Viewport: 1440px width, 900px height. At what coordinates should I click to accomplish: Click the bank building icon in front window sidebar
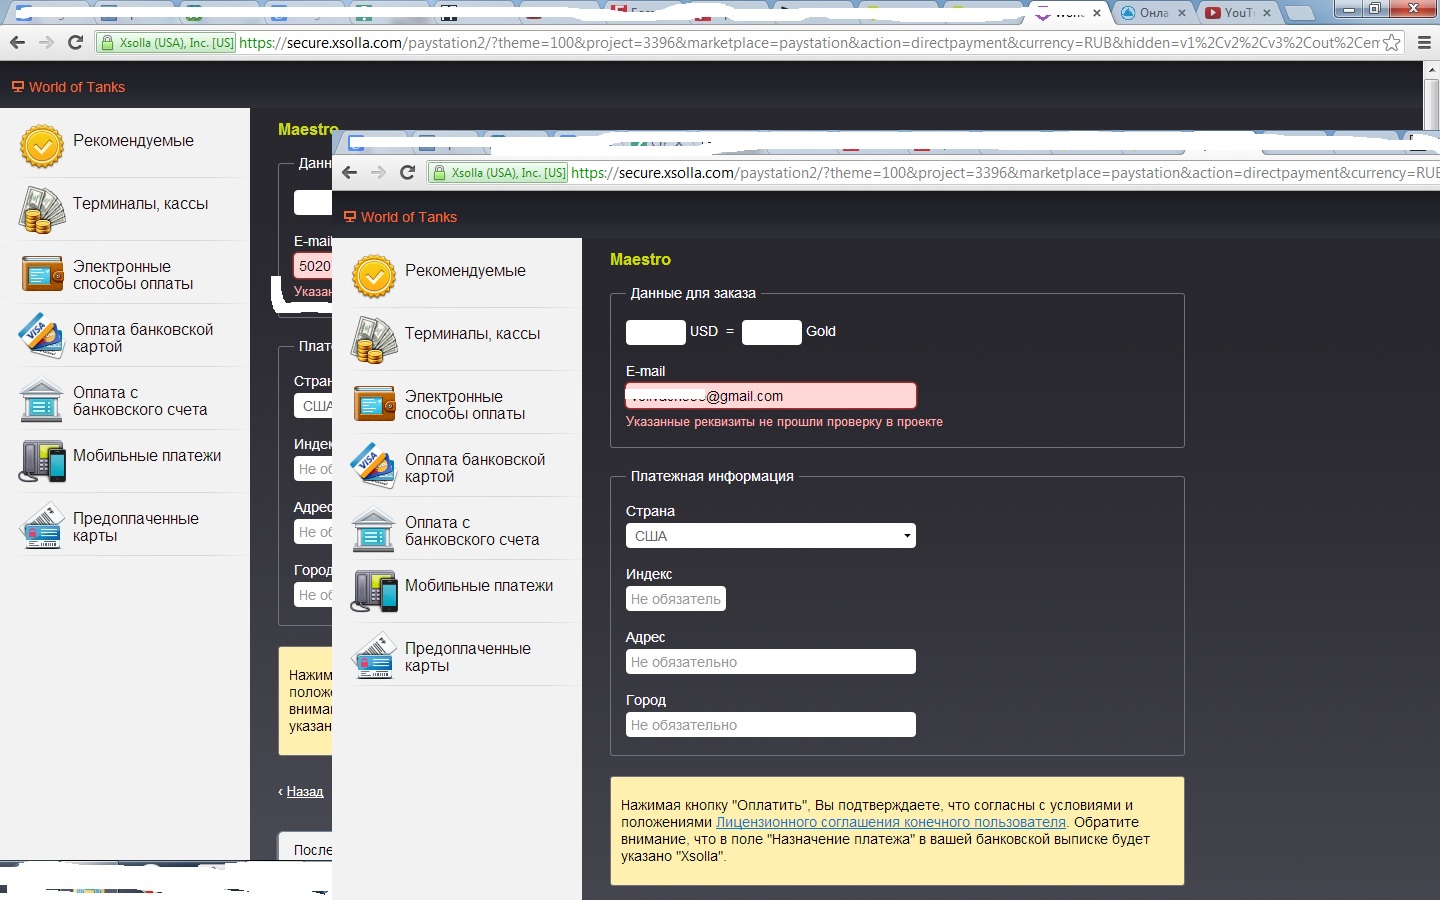click(374, 530)
